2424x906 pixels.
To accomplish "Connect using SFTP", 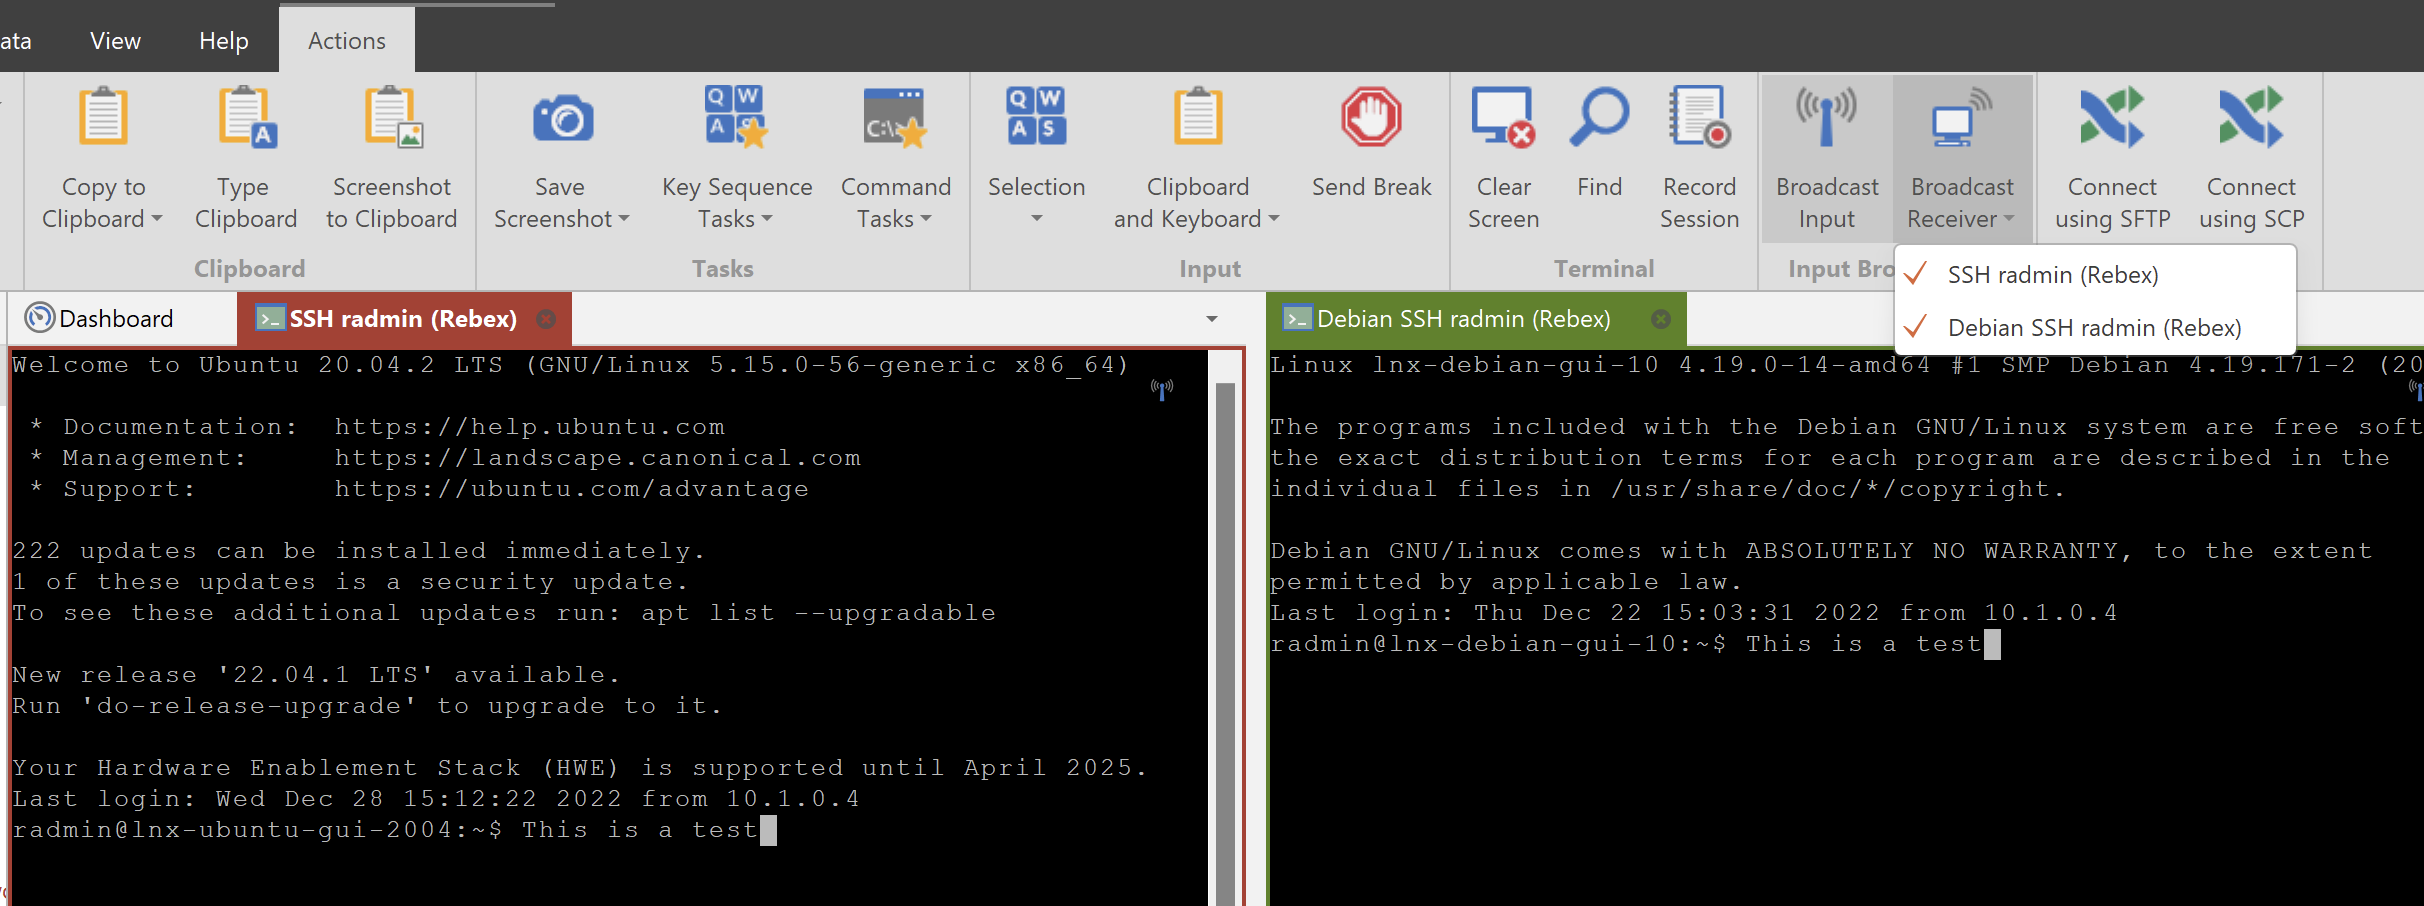I will [2112, 119].
